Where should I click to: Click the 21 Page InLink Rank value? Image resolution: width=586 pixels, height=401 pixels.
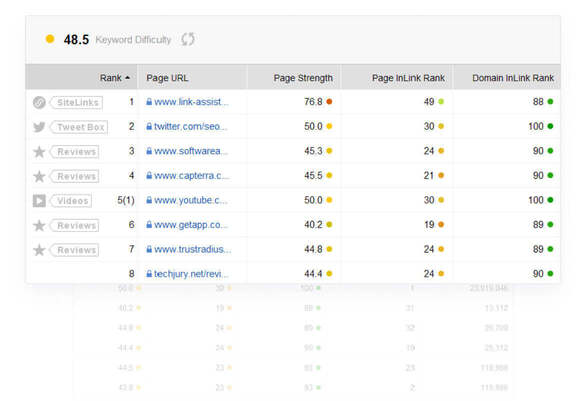pos(429,176)
